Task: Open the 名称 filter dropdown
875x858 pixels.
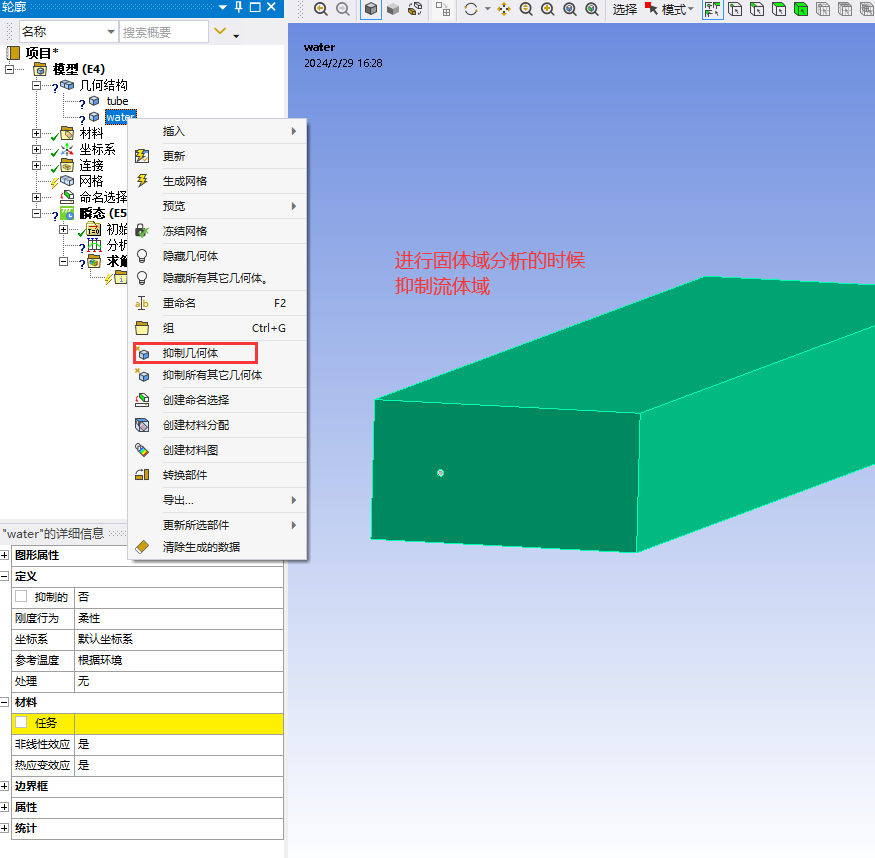Action: coord(110,32)
